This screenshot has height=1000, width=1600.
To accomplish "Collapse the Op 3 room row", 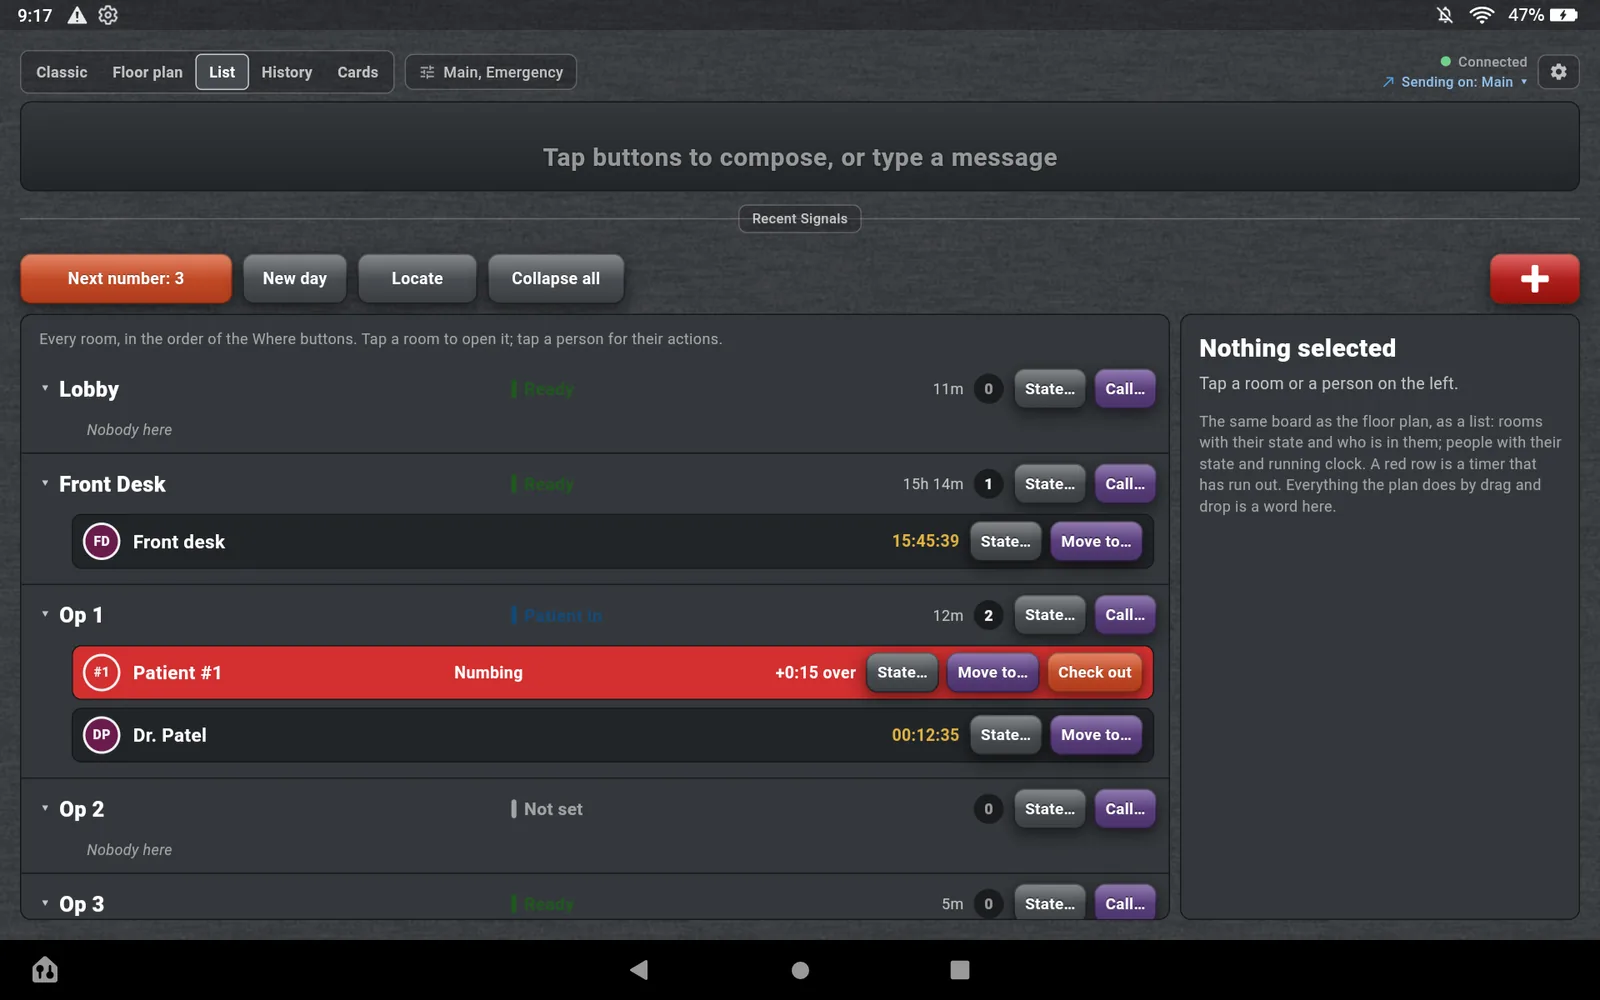I will coord(45,903).
